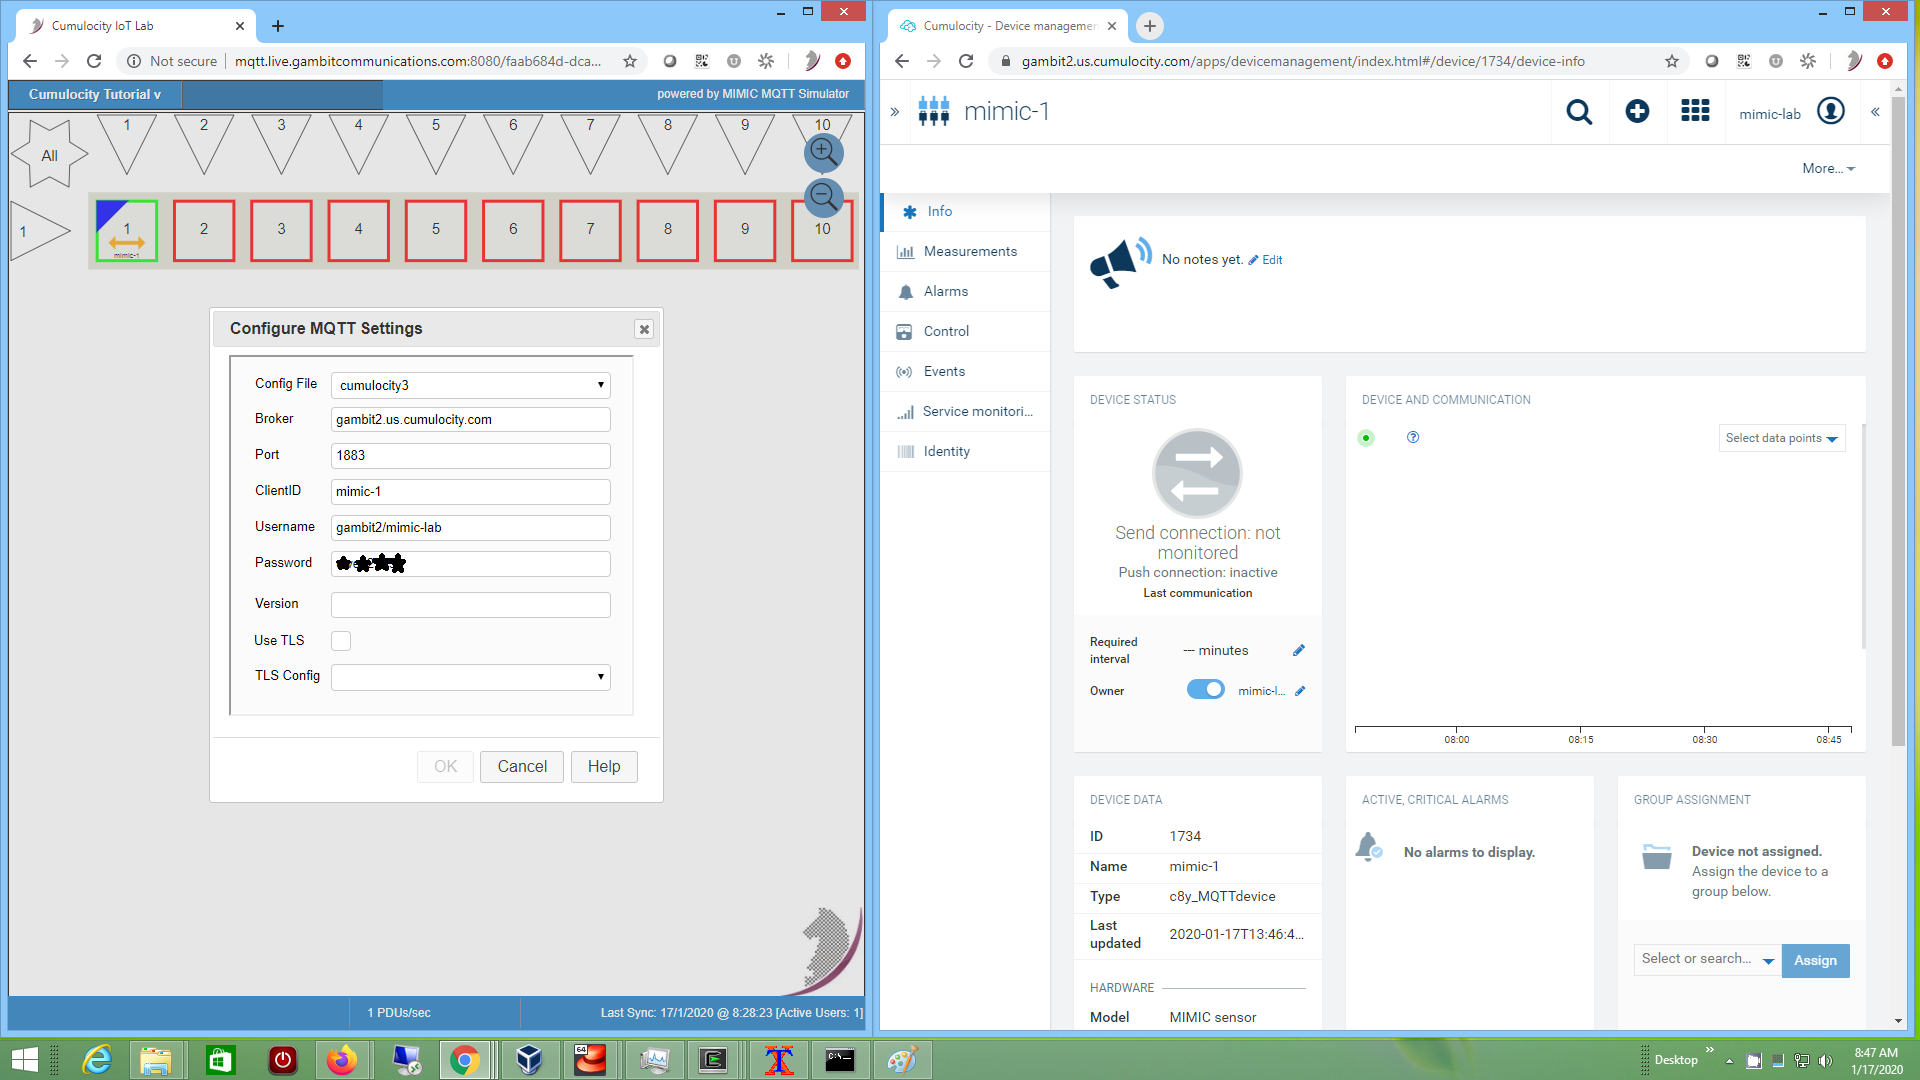1920x1080 pixels.
Task: Open new tab in left browser
Action: pos(278,26)
